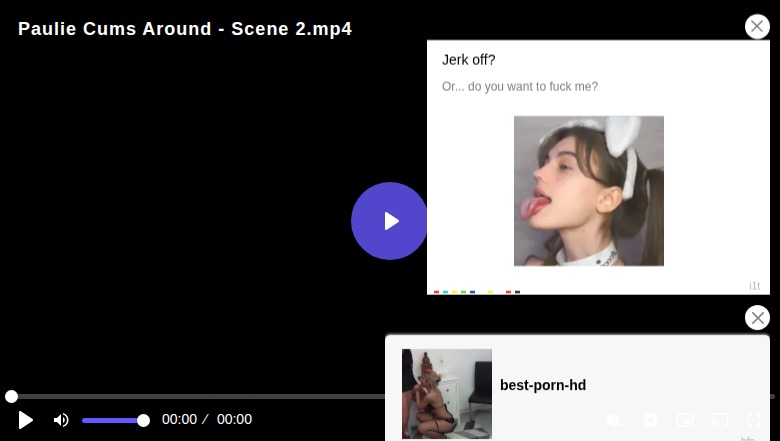This screenshot has height=441, width=780.
Task: Close the bottom notification ad
Action: tap(757, 318)
